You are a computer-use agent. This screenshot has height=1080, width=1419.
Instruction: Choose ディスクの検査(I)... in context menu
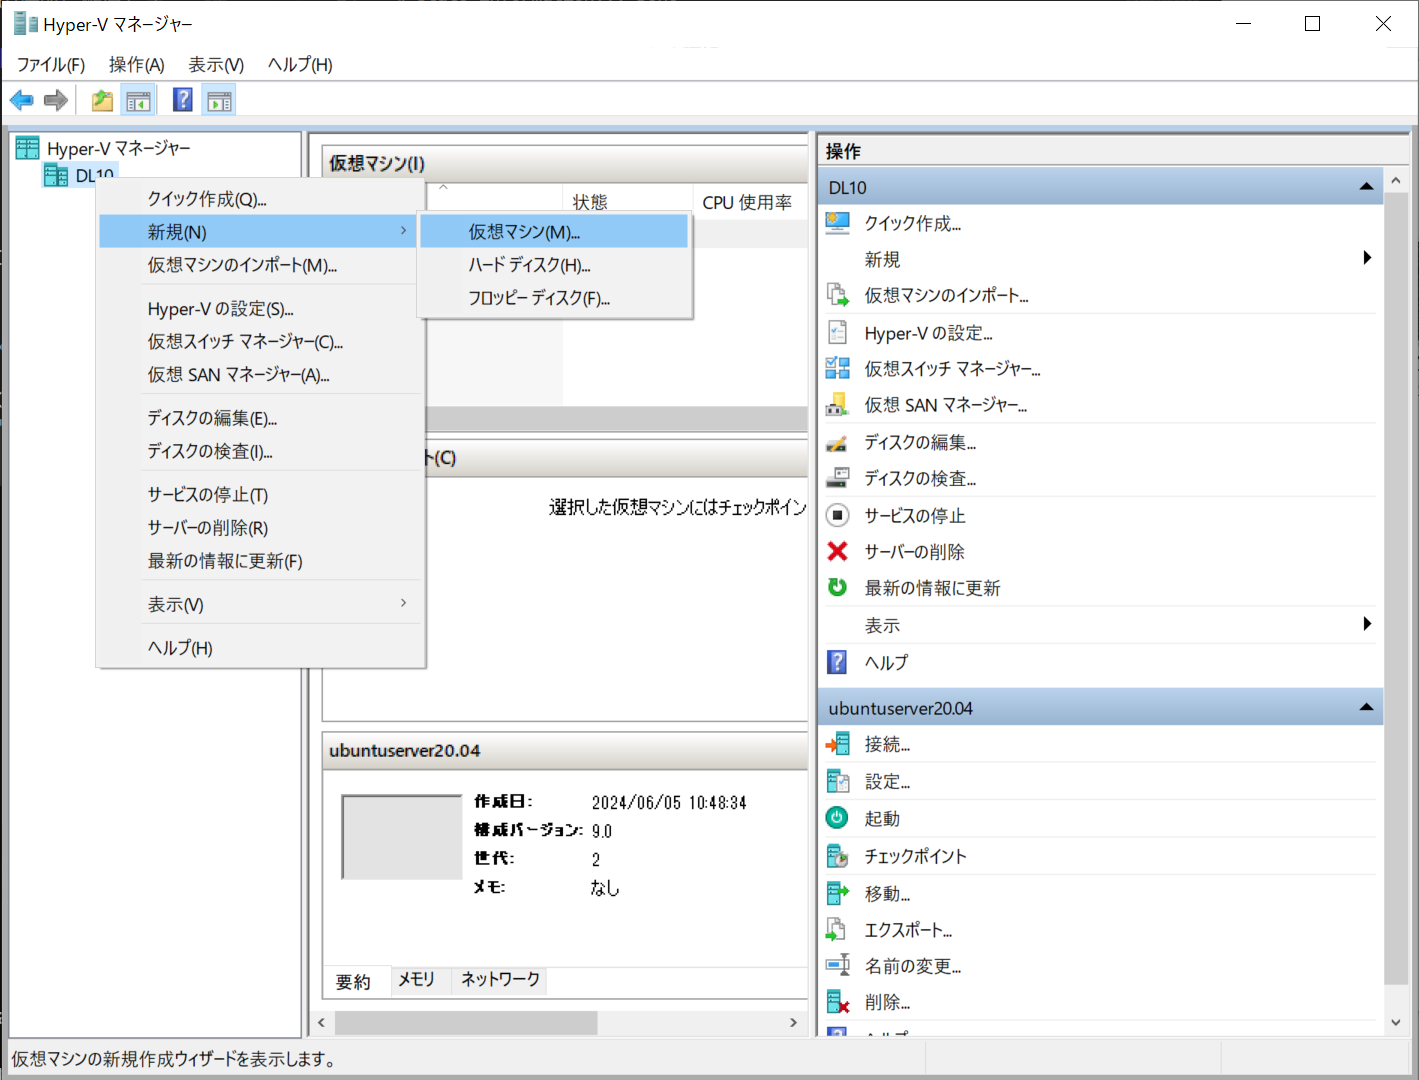pos(260,451)
